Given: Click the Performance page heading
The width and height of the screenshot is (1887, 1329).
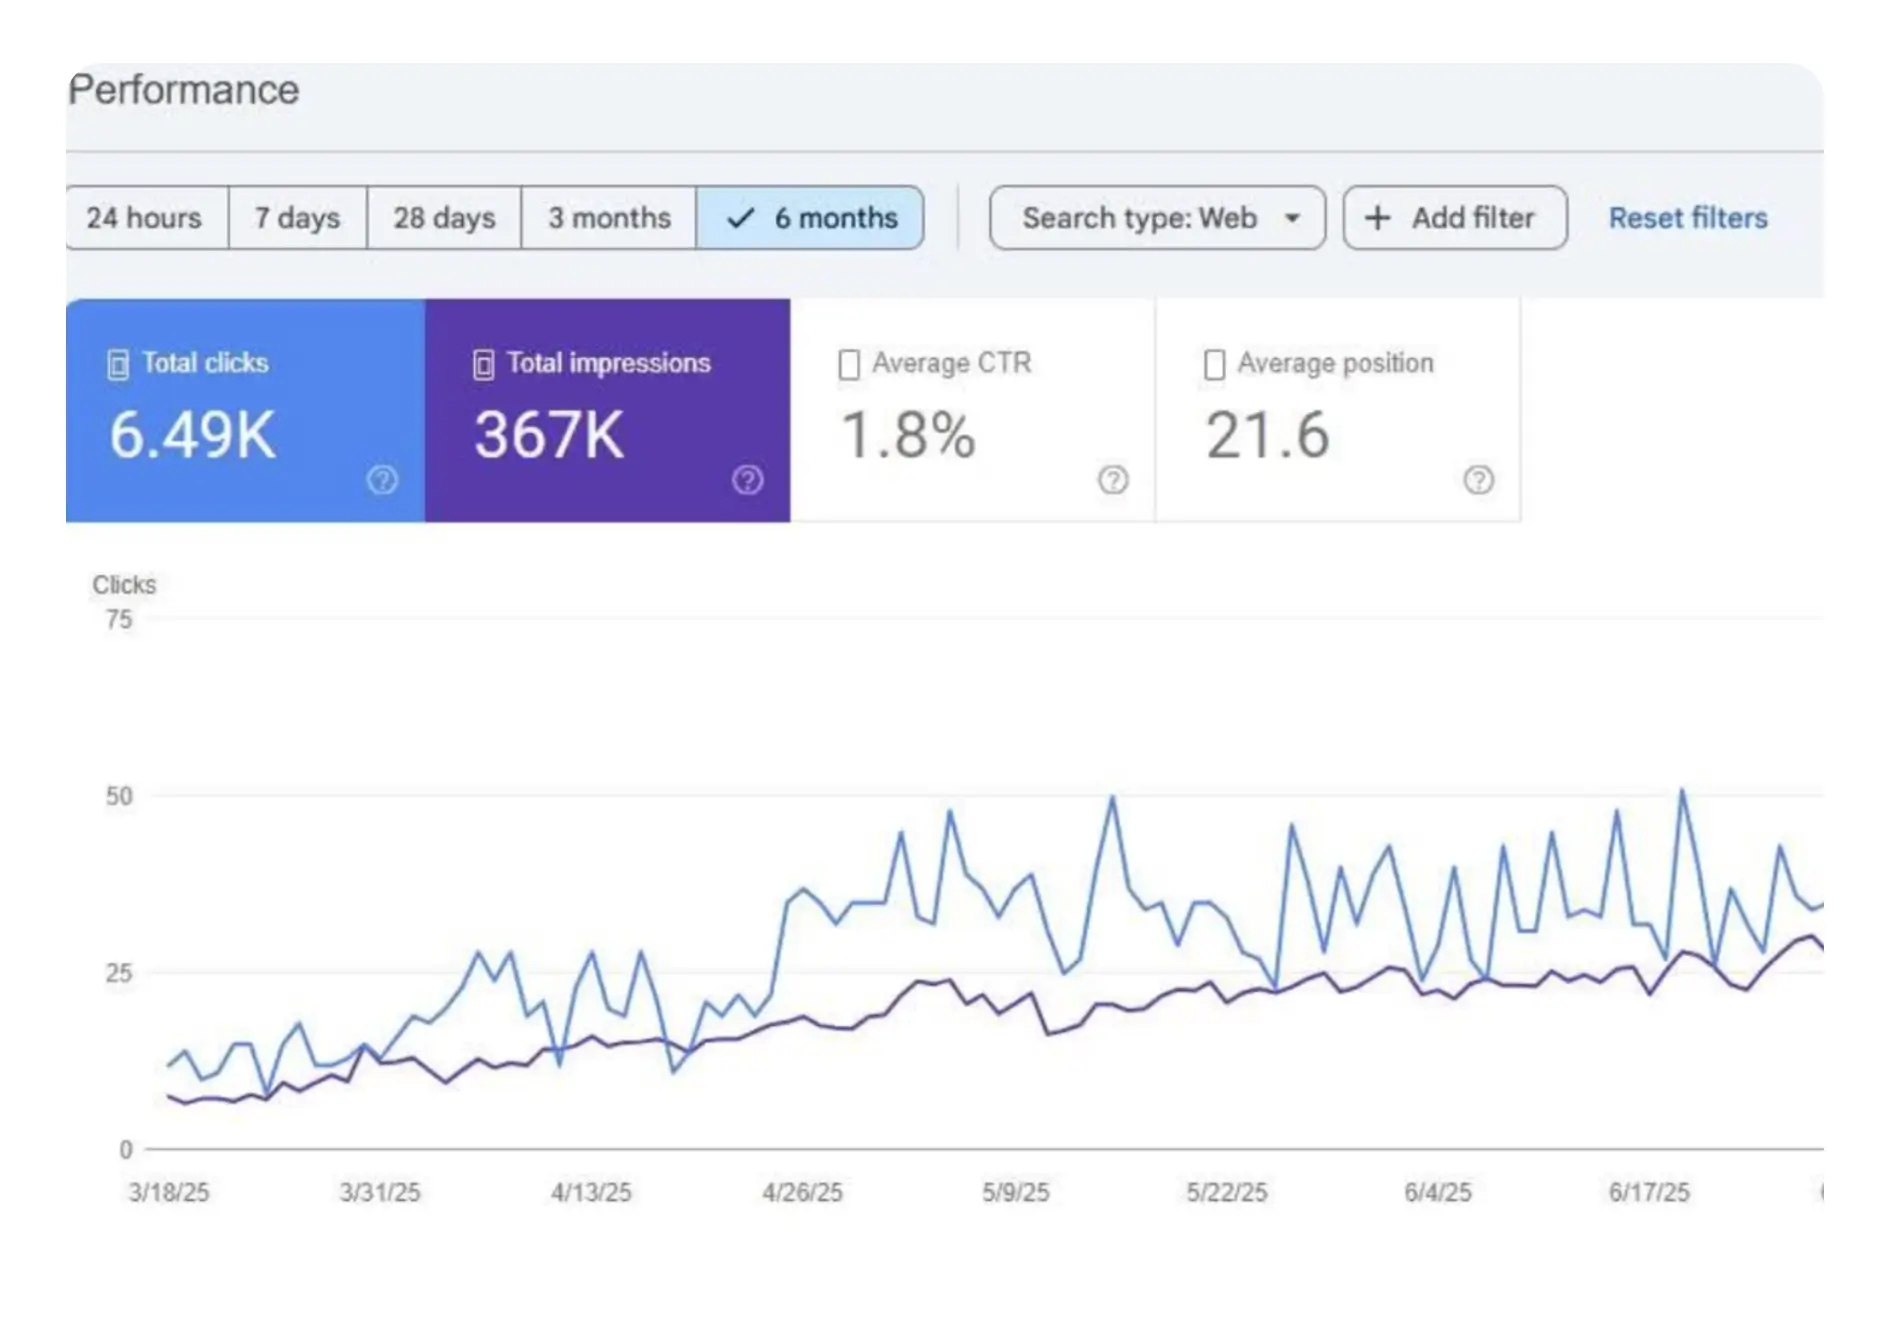Looking at the screenshot, I should pos(184,90).
